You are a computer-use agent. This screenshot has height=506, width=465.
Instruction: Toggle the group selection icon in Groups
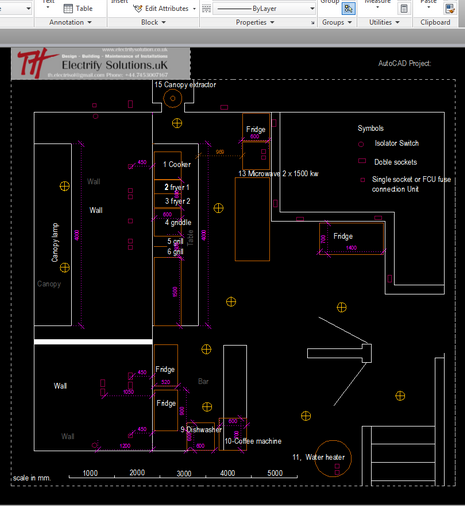(x=348, y=9)
